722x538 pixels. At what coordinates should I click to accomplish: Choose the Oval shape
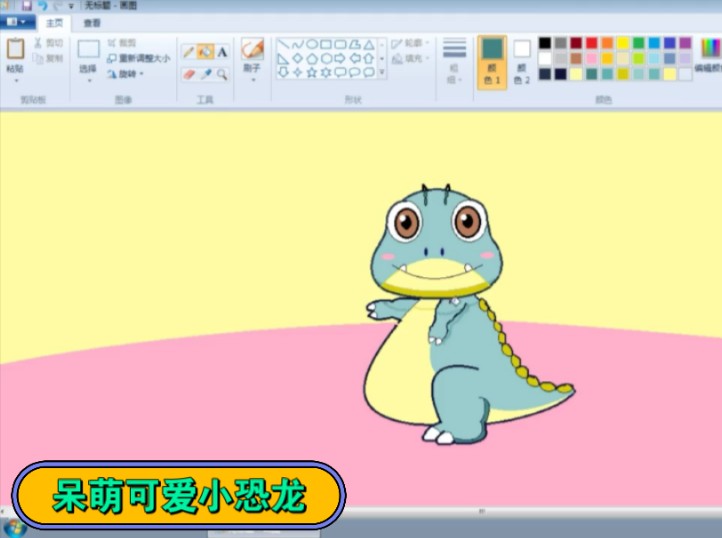point(312,44)
